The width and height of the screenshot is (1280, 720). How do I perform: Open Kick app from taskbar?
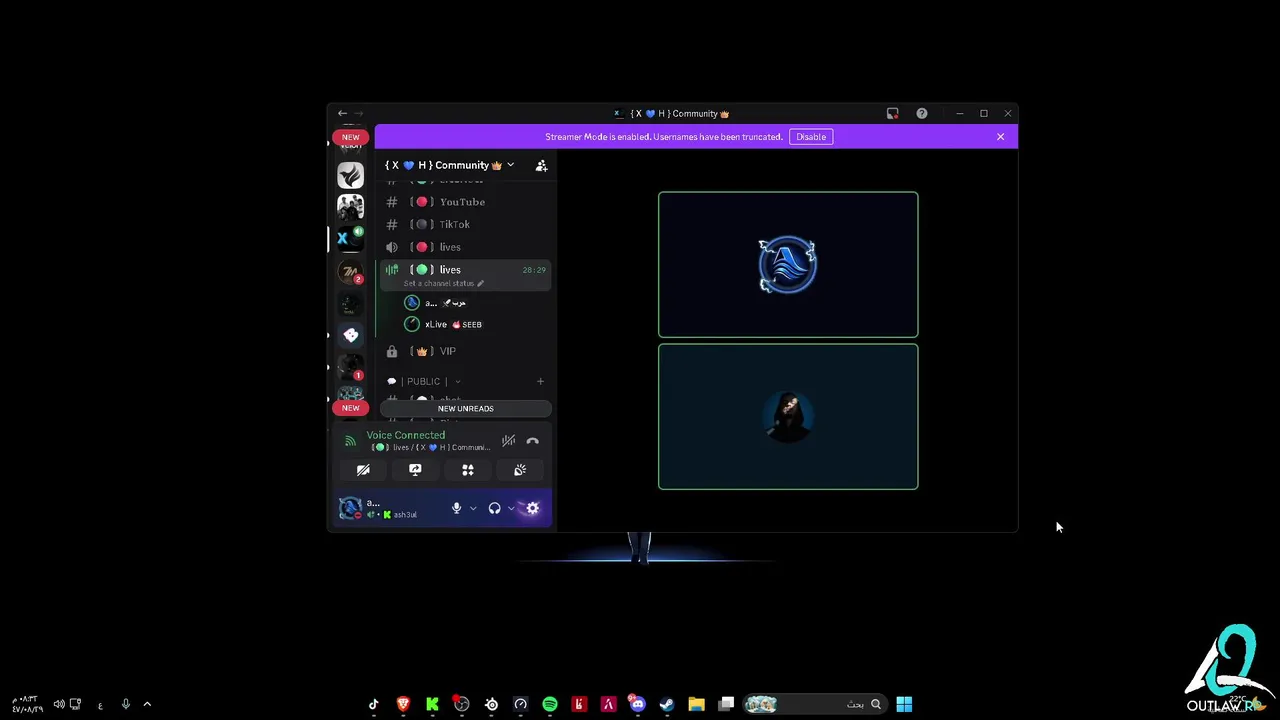432,704
